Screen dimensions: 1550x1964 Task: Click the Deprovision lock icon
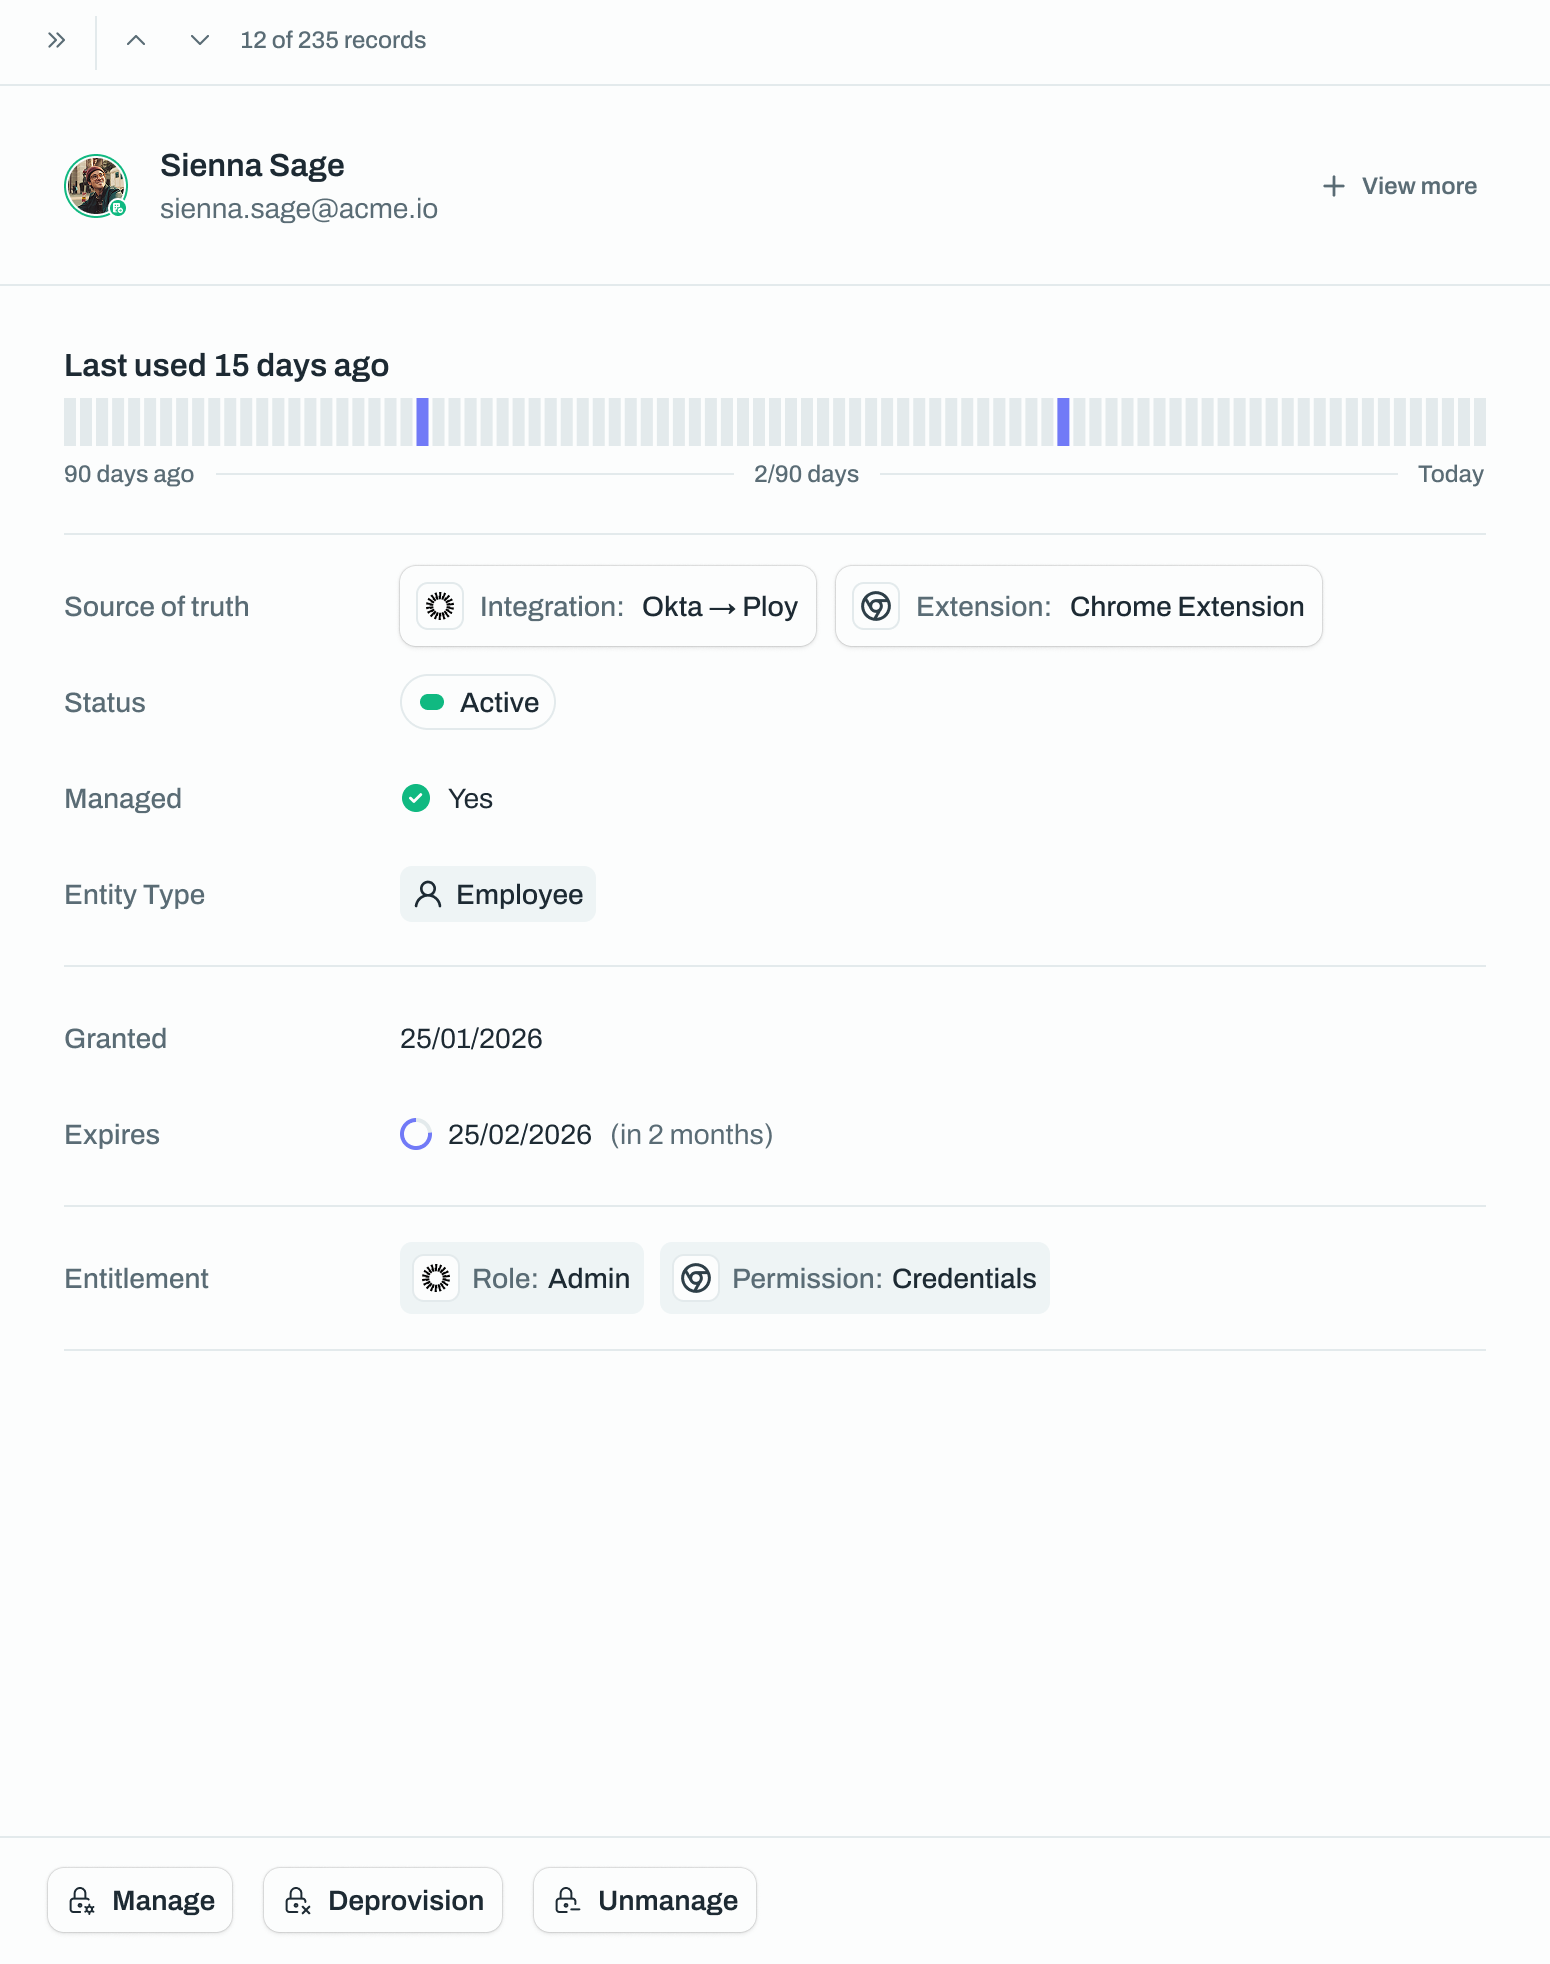298,1900
